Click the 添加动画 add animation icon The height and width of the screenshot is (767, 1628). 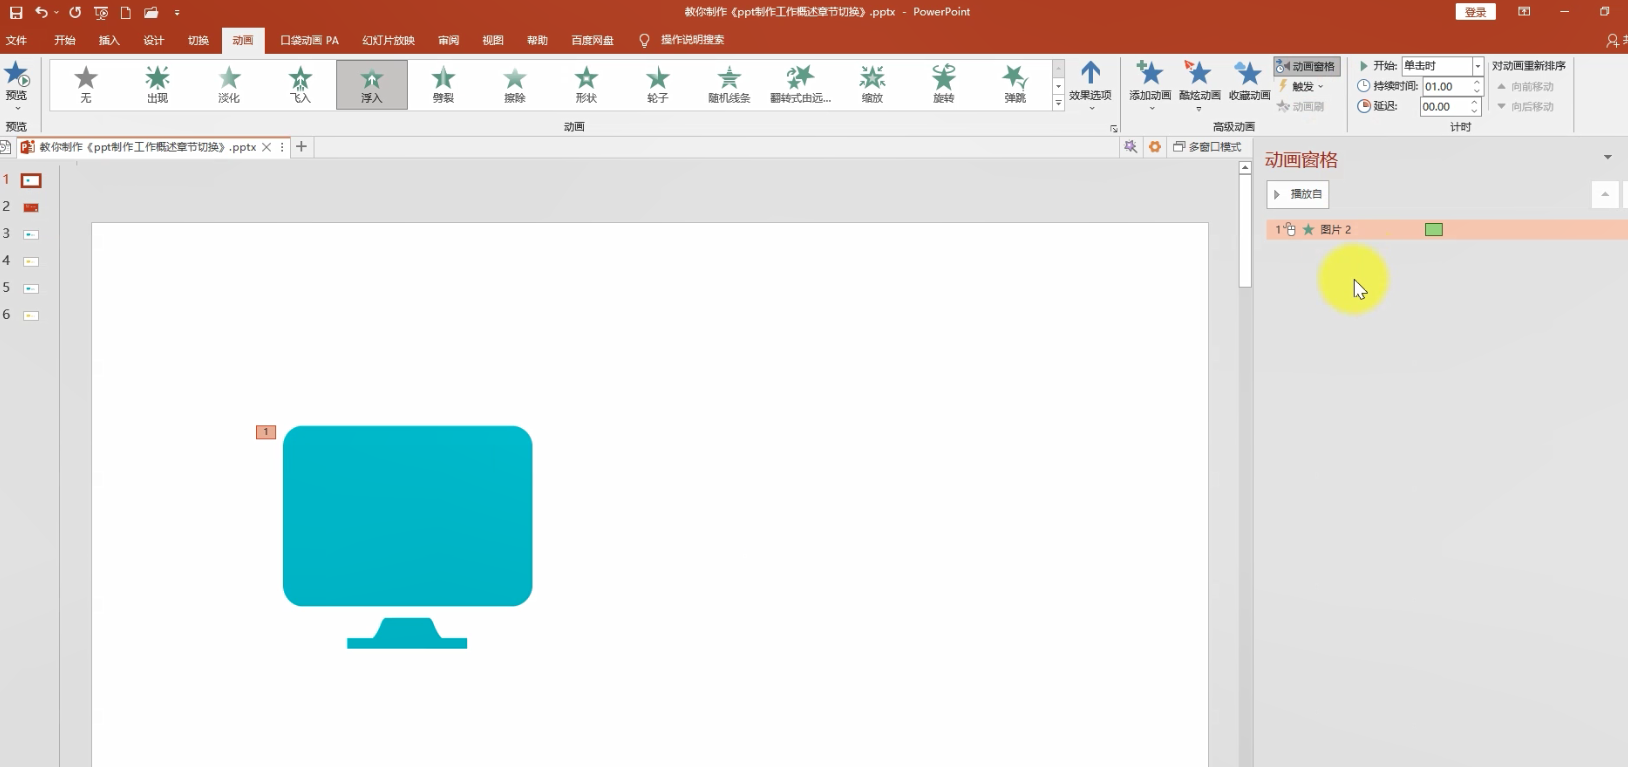coord(1150,73)
